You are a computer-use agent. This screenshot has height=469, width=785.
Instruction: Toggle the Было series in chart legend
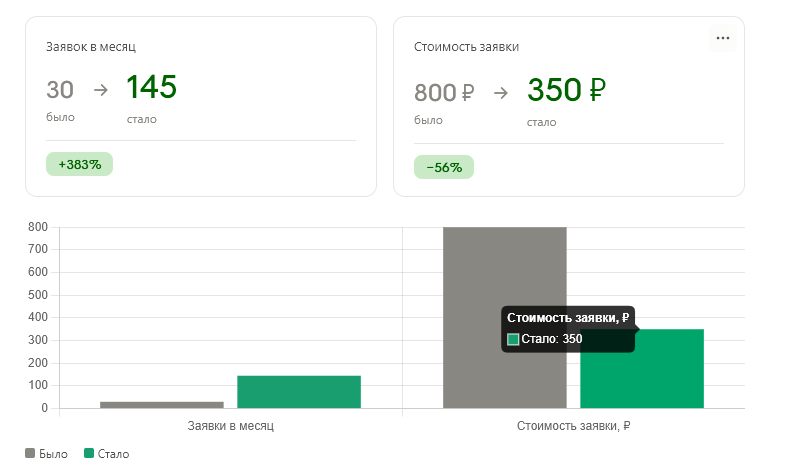click(46, 453)
